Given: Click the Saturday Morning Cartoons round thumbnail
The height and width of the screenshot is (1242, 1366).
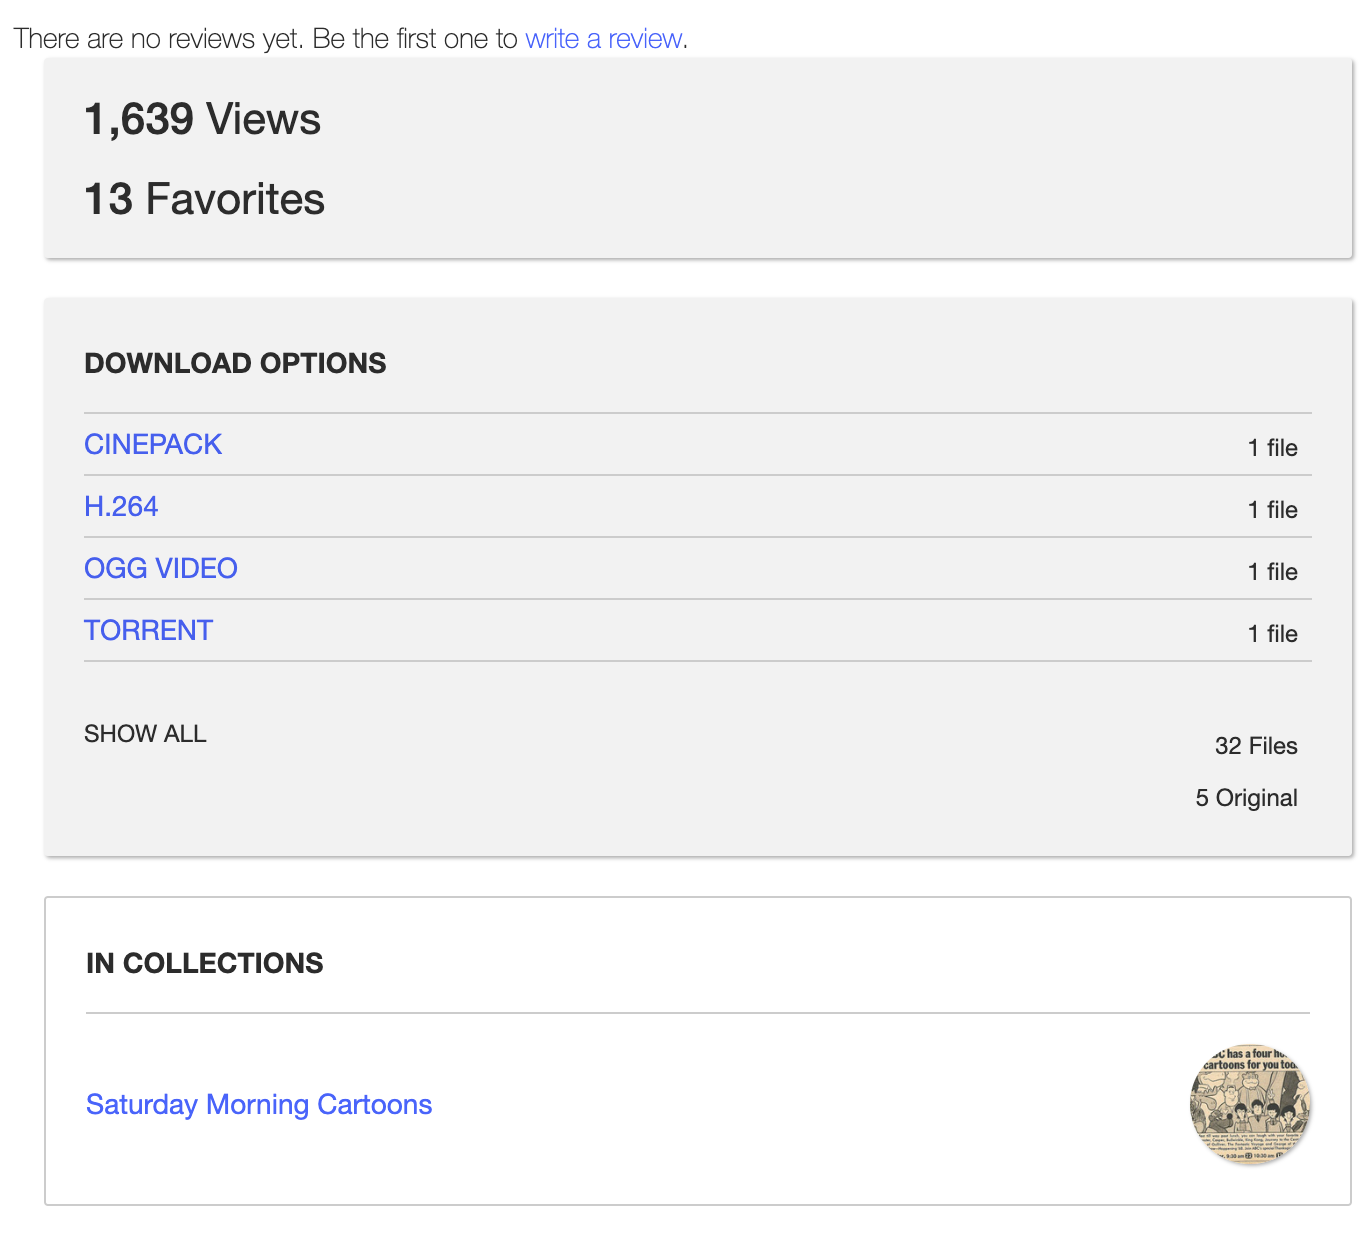Looking at the screenshot, I should tap(1249, 1104).
